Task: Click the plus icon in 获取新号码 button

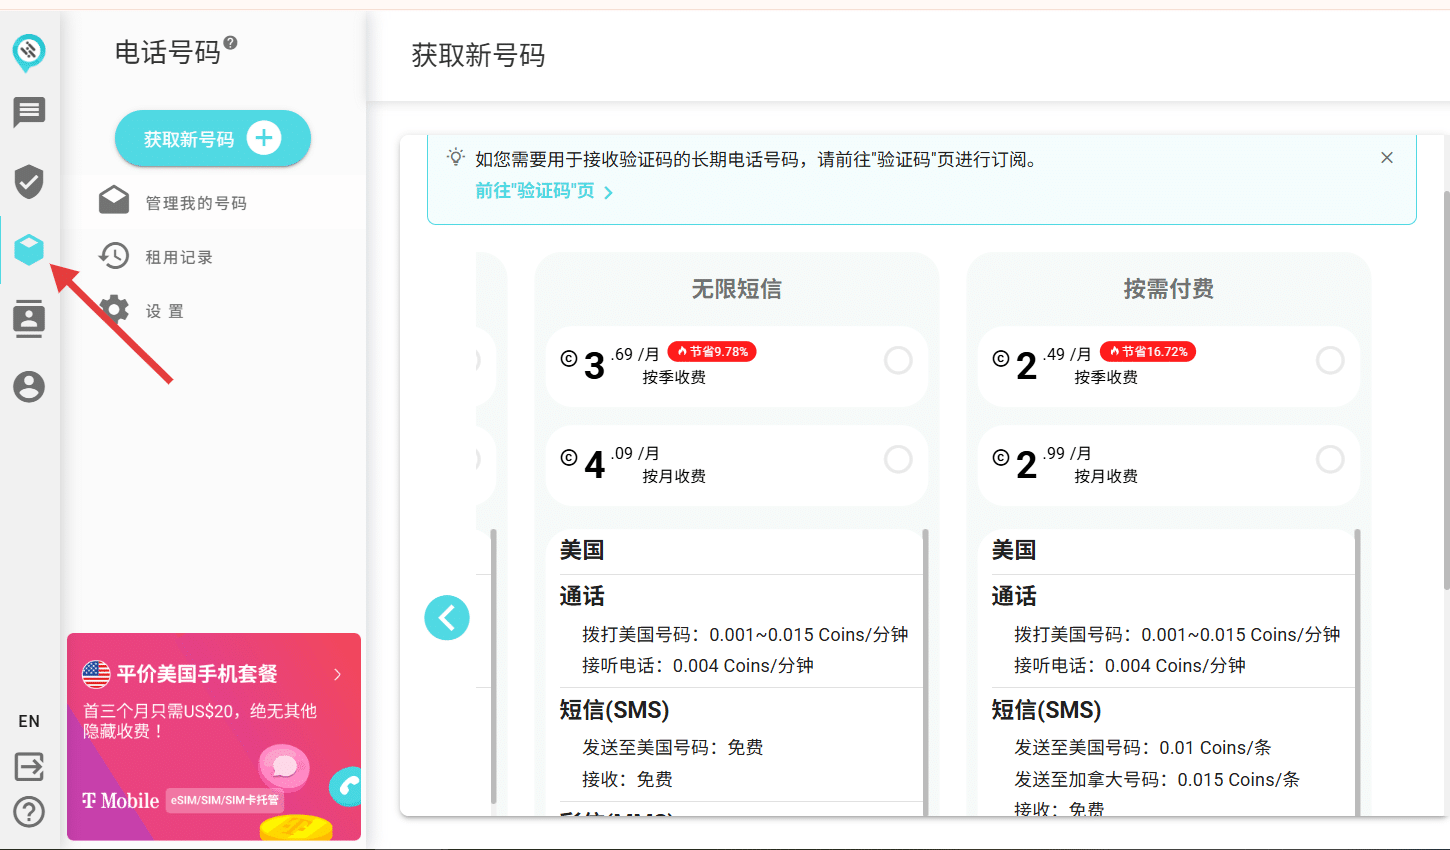Action: [264, 138]
